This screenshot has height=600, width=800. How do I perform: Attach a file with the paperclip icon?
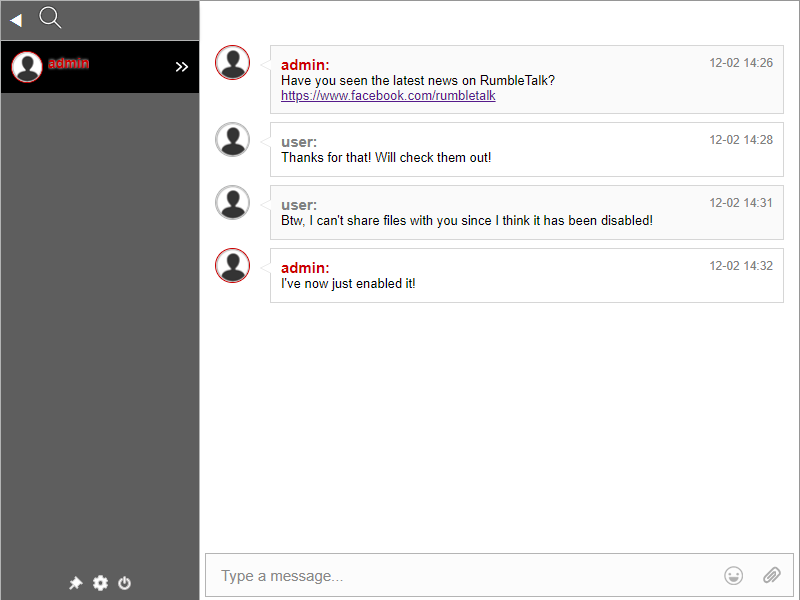[x=771, y=575]
